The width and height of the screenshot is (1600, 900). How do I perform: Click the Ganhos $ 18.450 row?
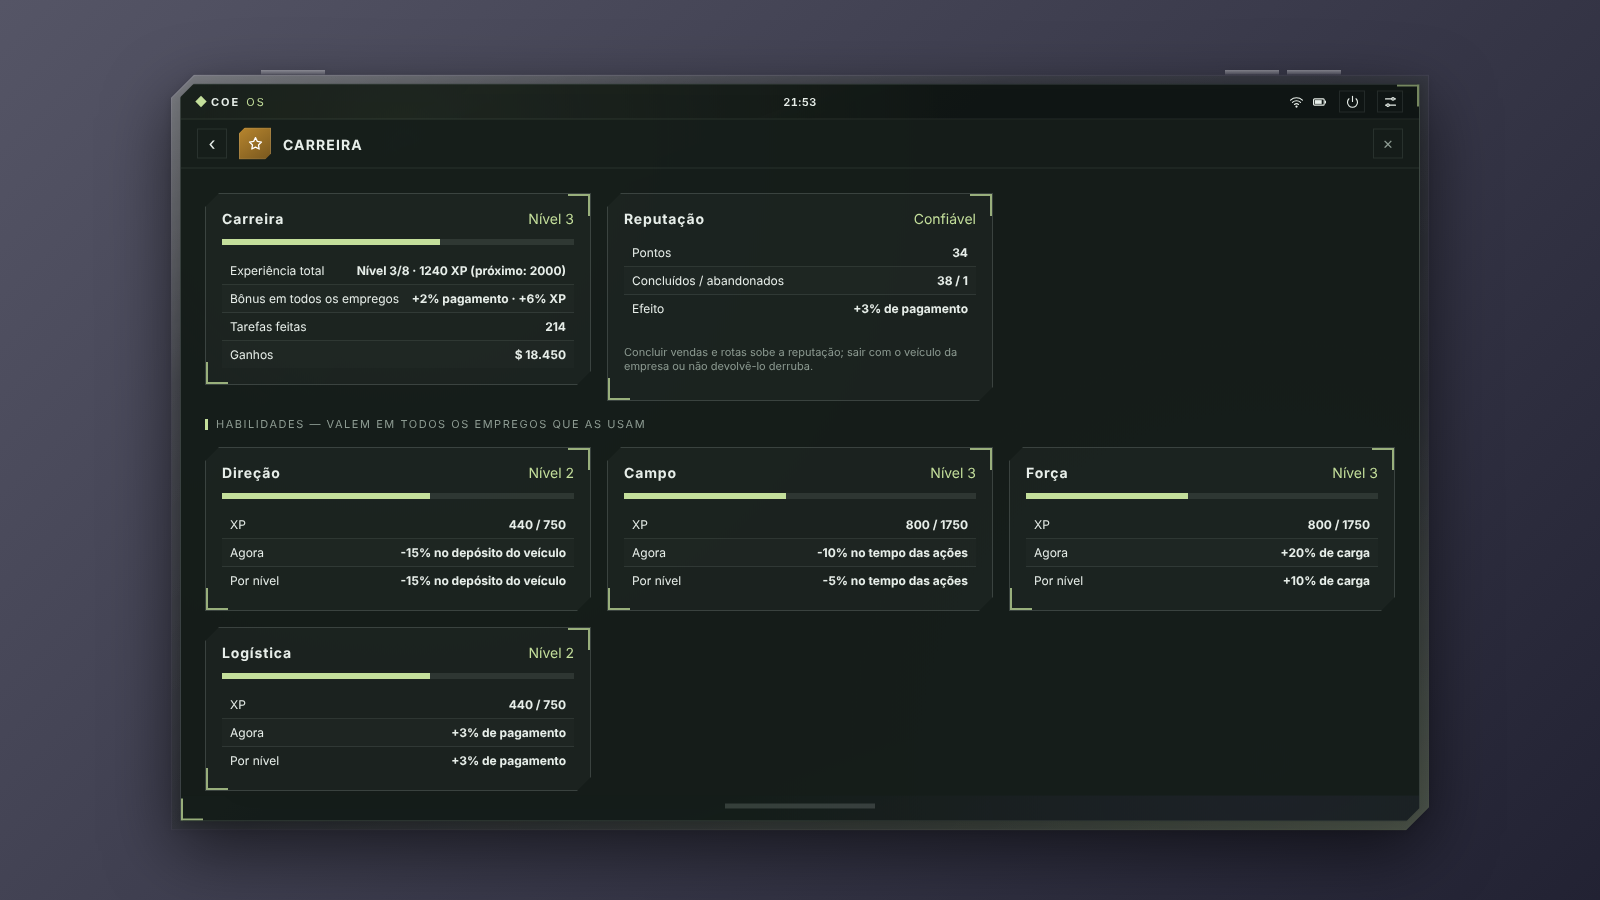pos(398,355)
